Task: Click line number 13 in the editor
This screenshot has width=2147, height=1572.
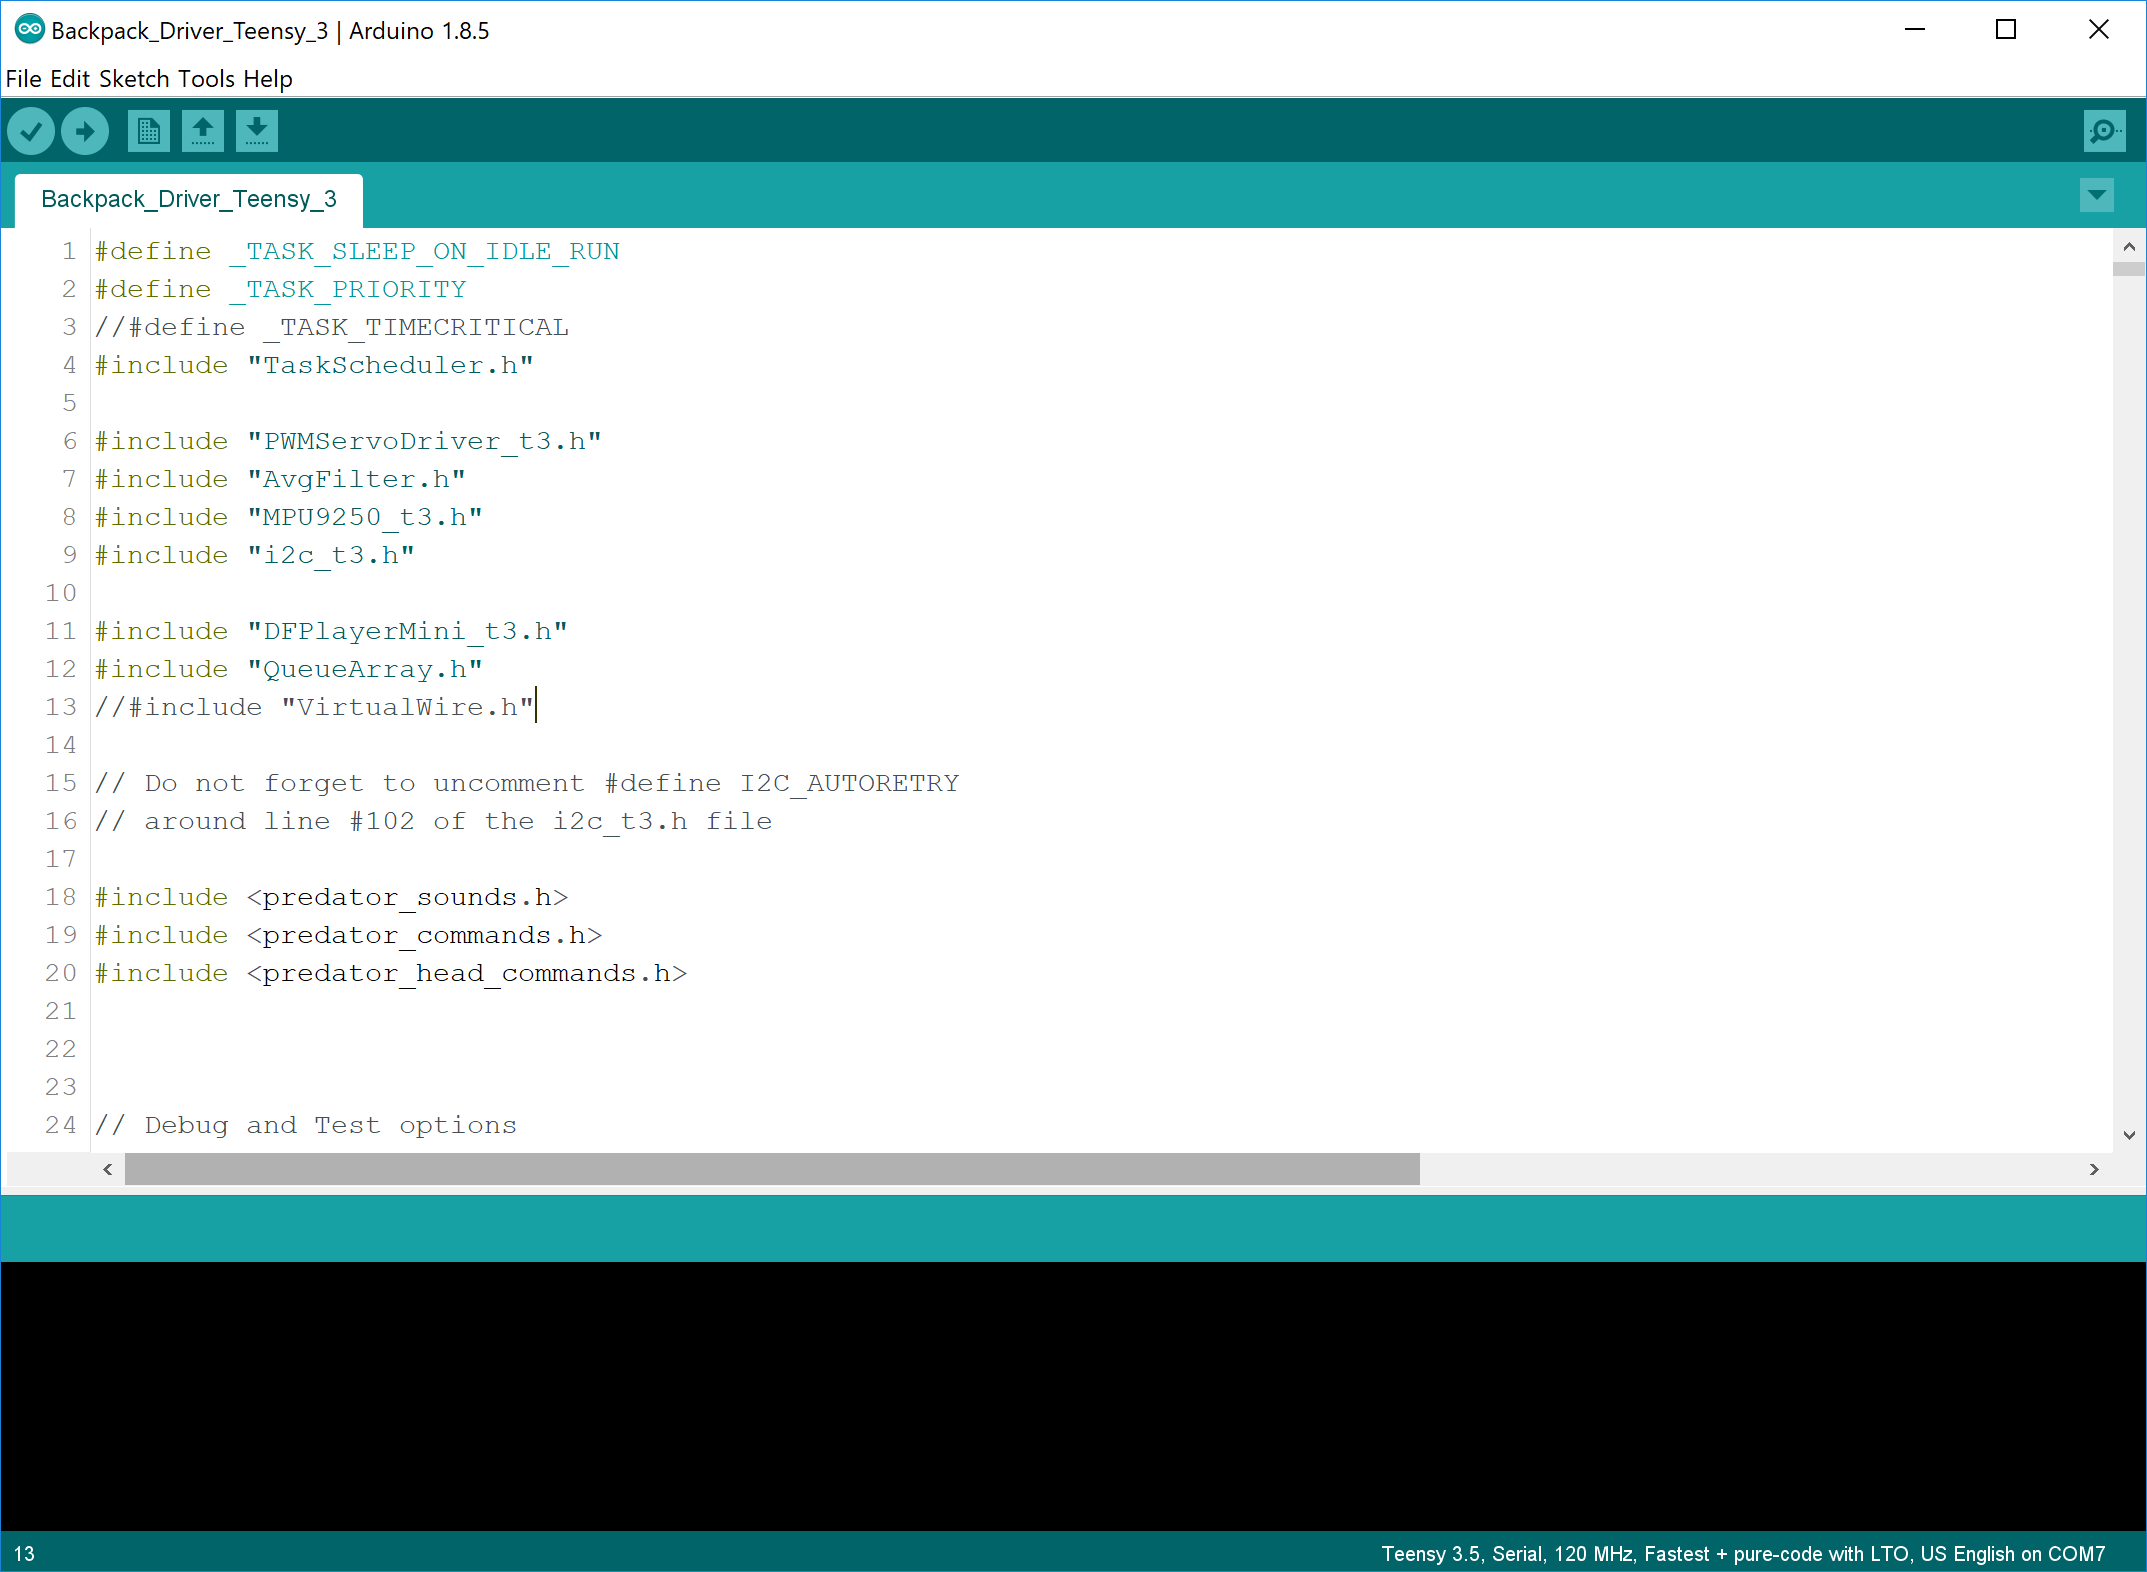Action: [61, 706]
